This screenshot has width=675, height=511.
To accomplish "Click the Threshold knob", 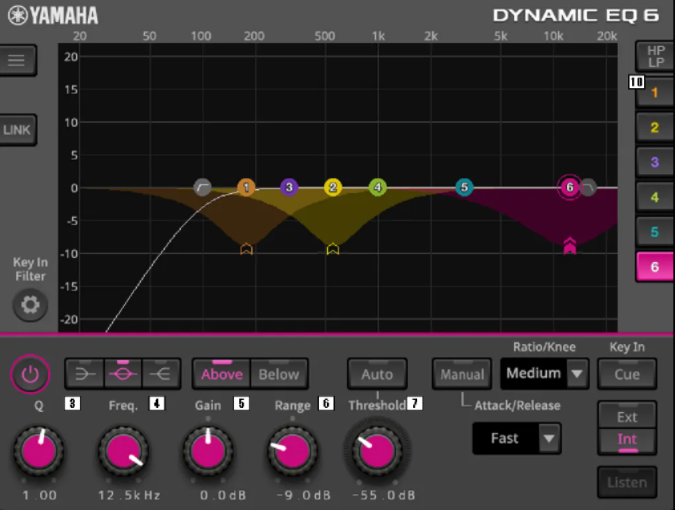I will coord(376,451).
